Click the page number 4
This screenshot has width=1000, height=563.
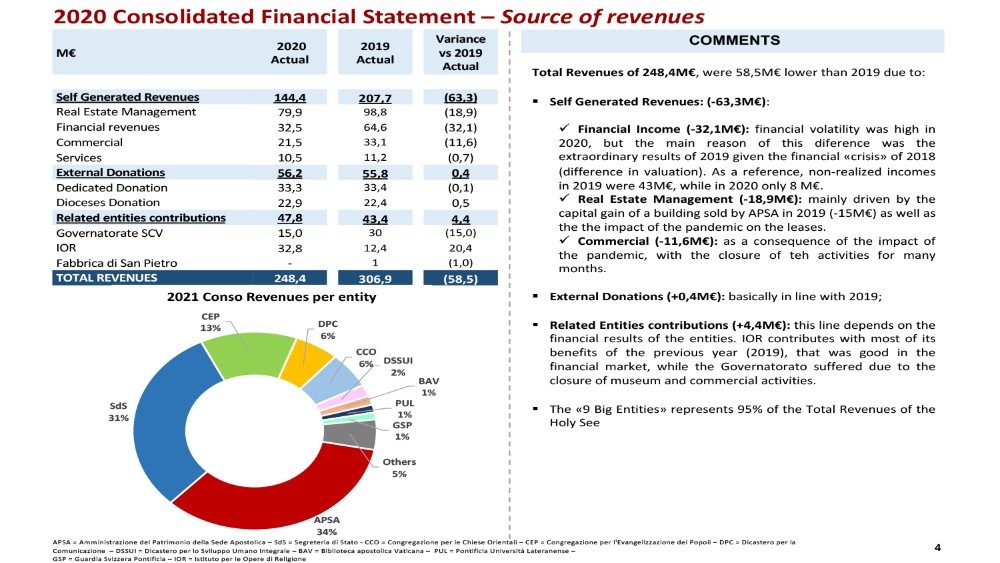click(x=937, y=547)
